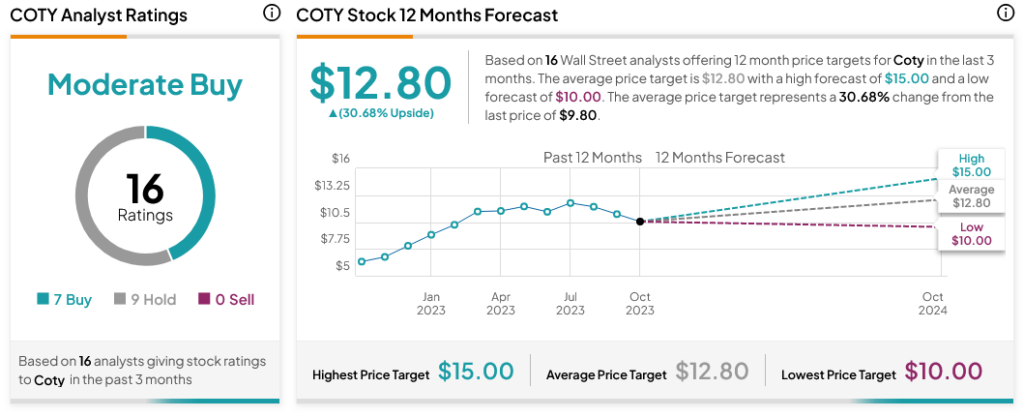Click the Jul 2023 peak data point
The image size is (1024, 418).
point(570,202)
